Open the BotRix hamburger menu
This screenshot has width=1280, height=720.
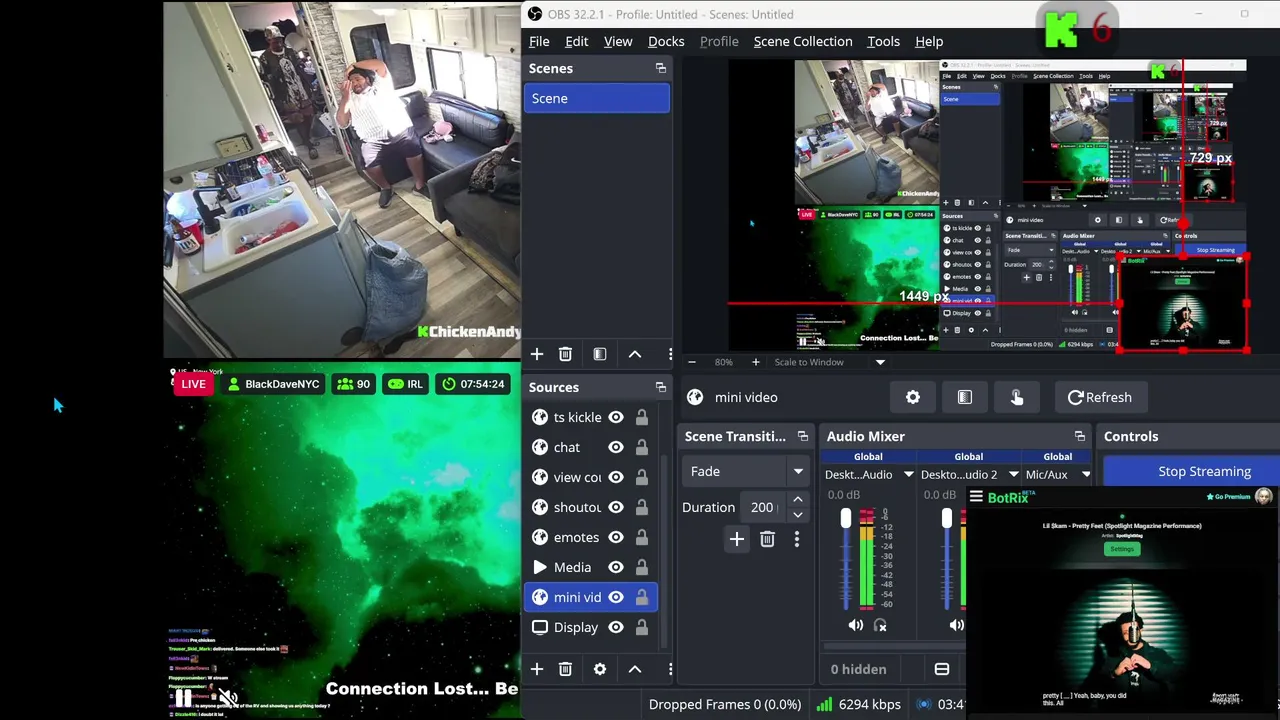point(976,497)
